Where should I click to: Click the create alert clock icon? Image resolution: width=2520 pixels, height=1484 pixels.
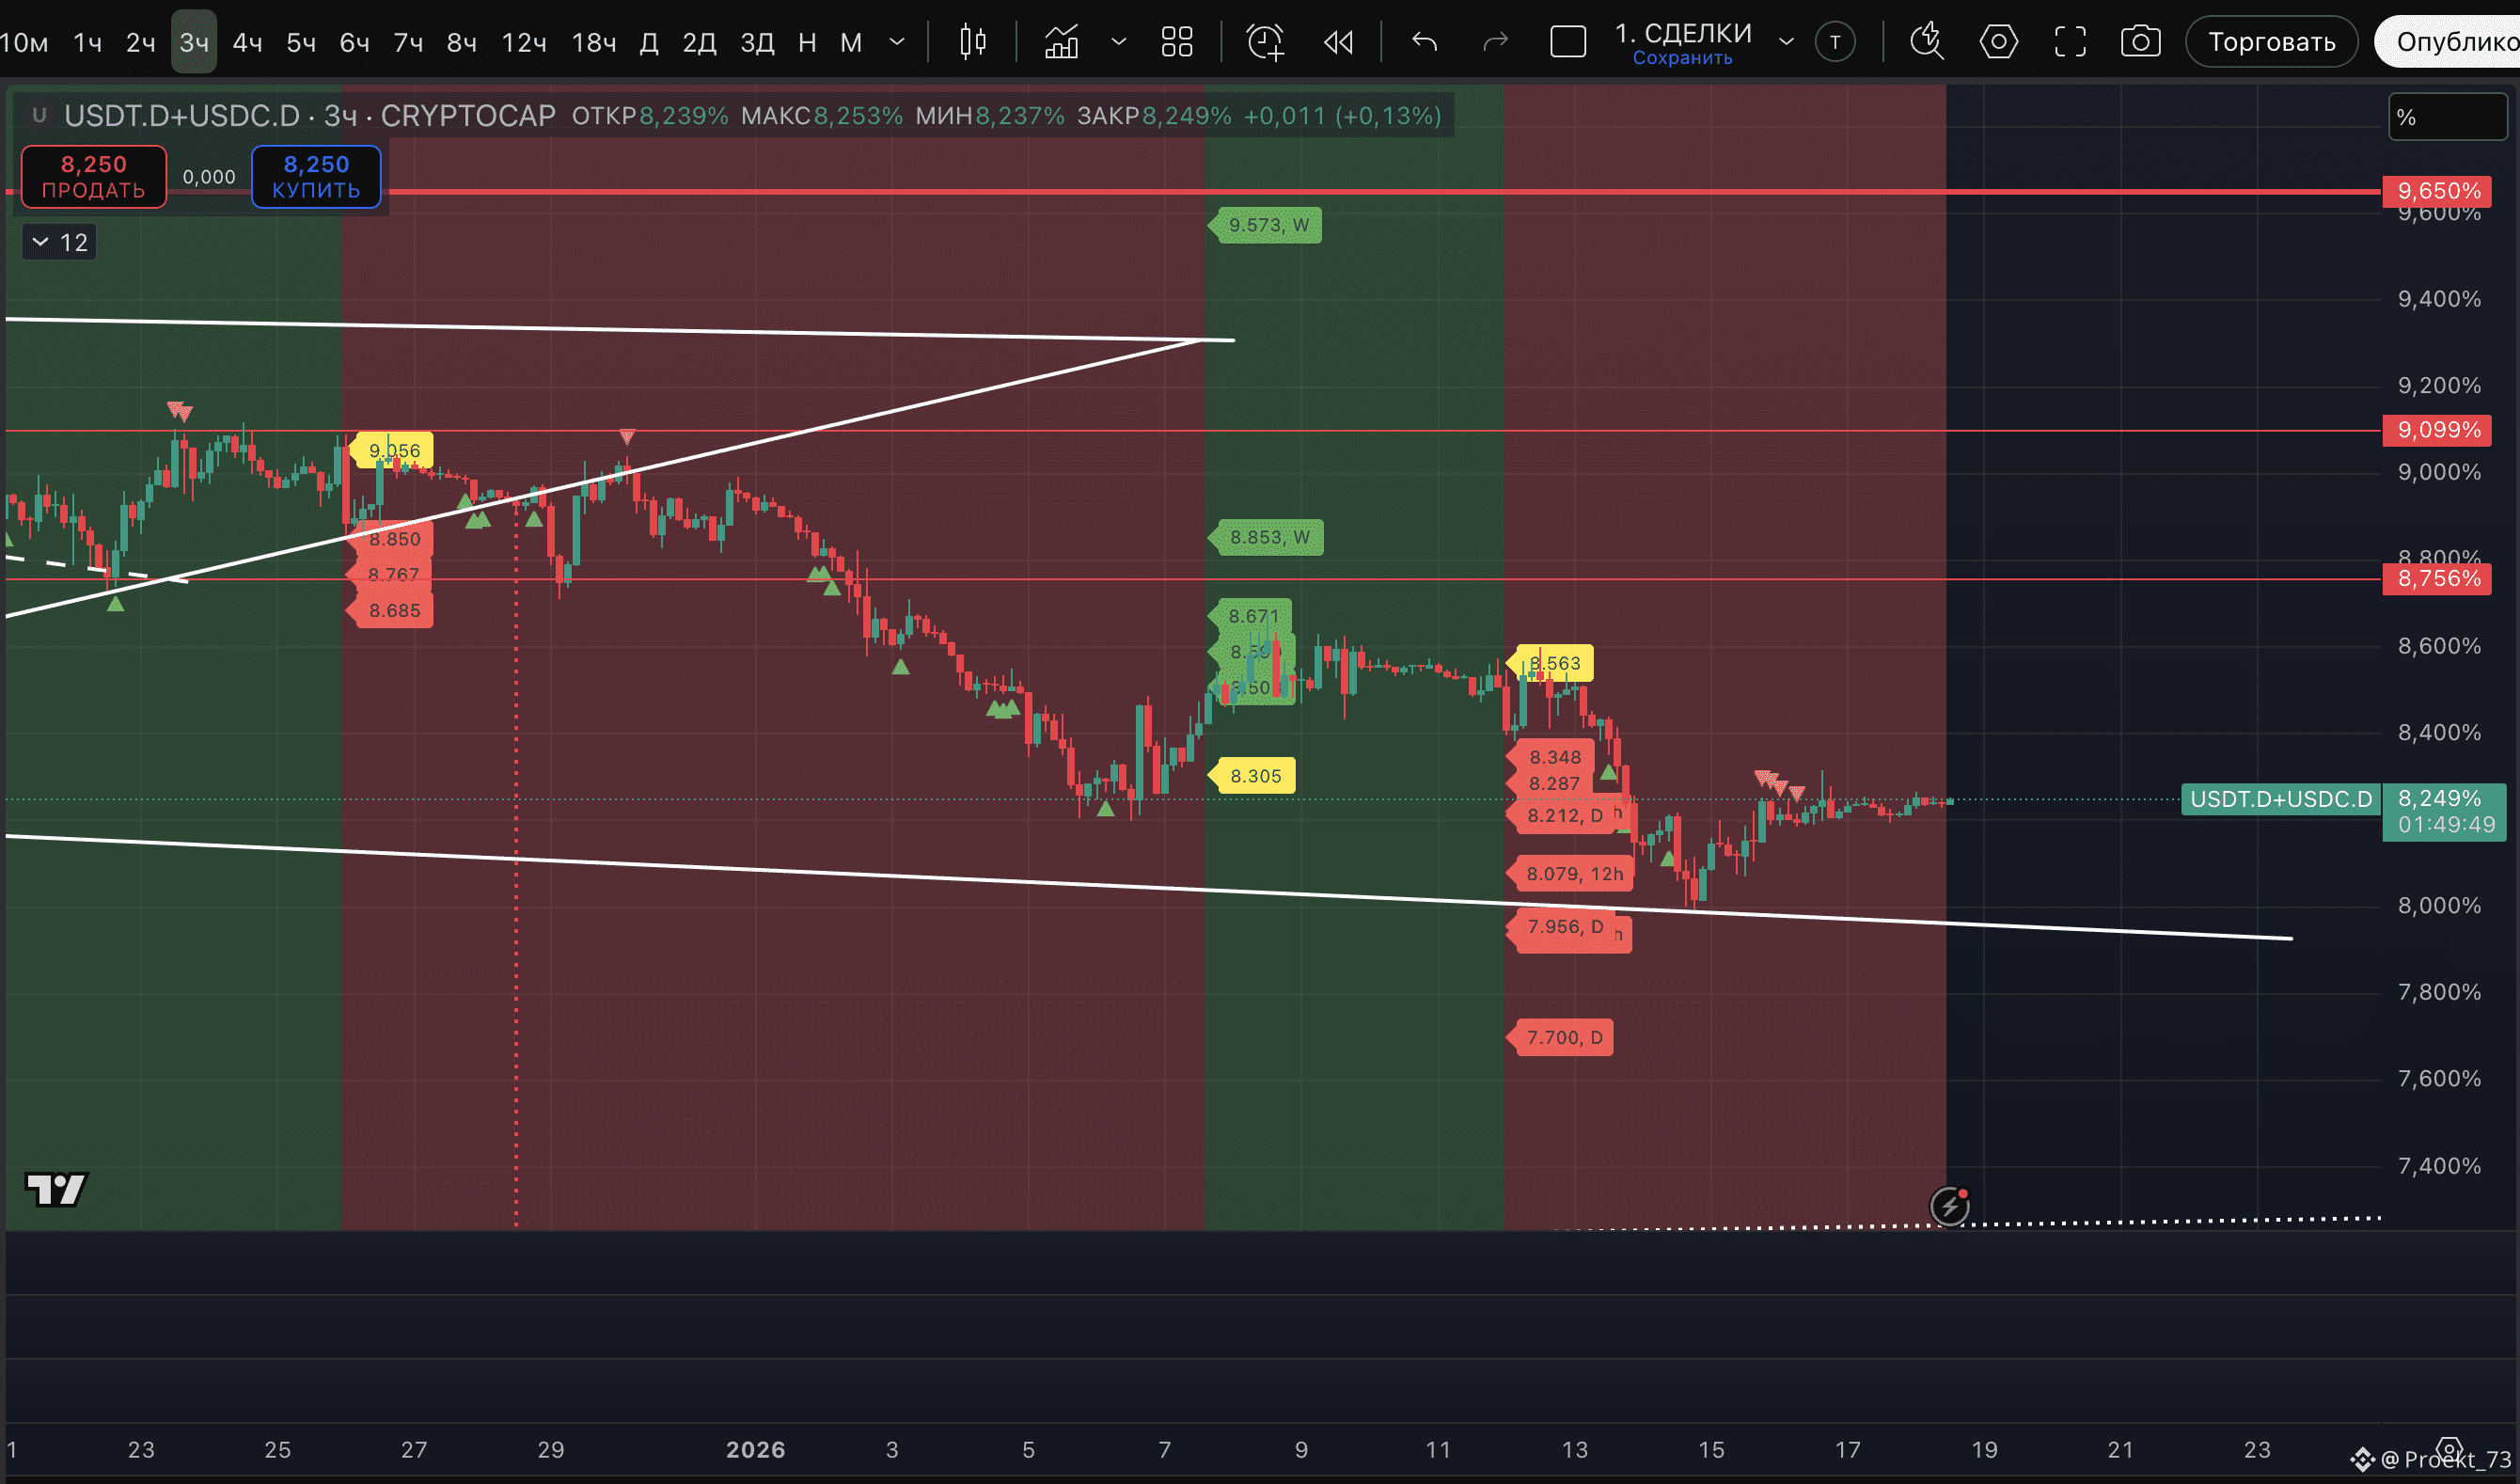[x=1265, y=42]
